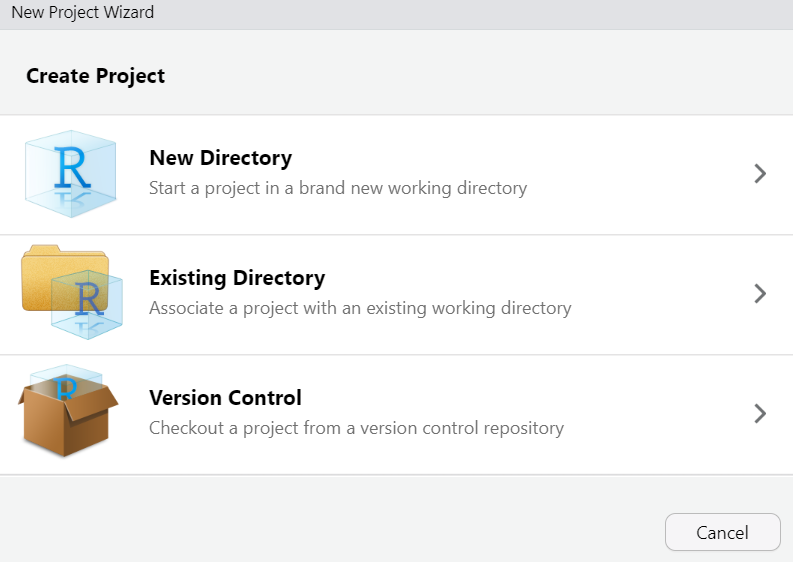Click 'Checkout a project from a version control repository'
Viewport: 793px width, 562px height.
point(356,428)
